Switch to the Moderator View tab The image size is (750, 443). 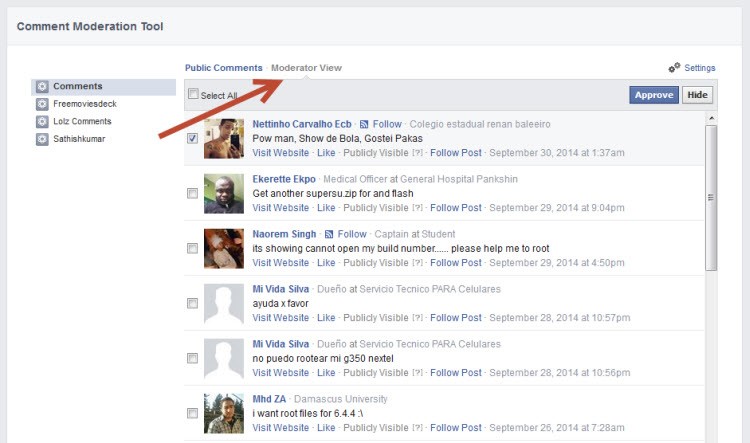pos(306,68)
